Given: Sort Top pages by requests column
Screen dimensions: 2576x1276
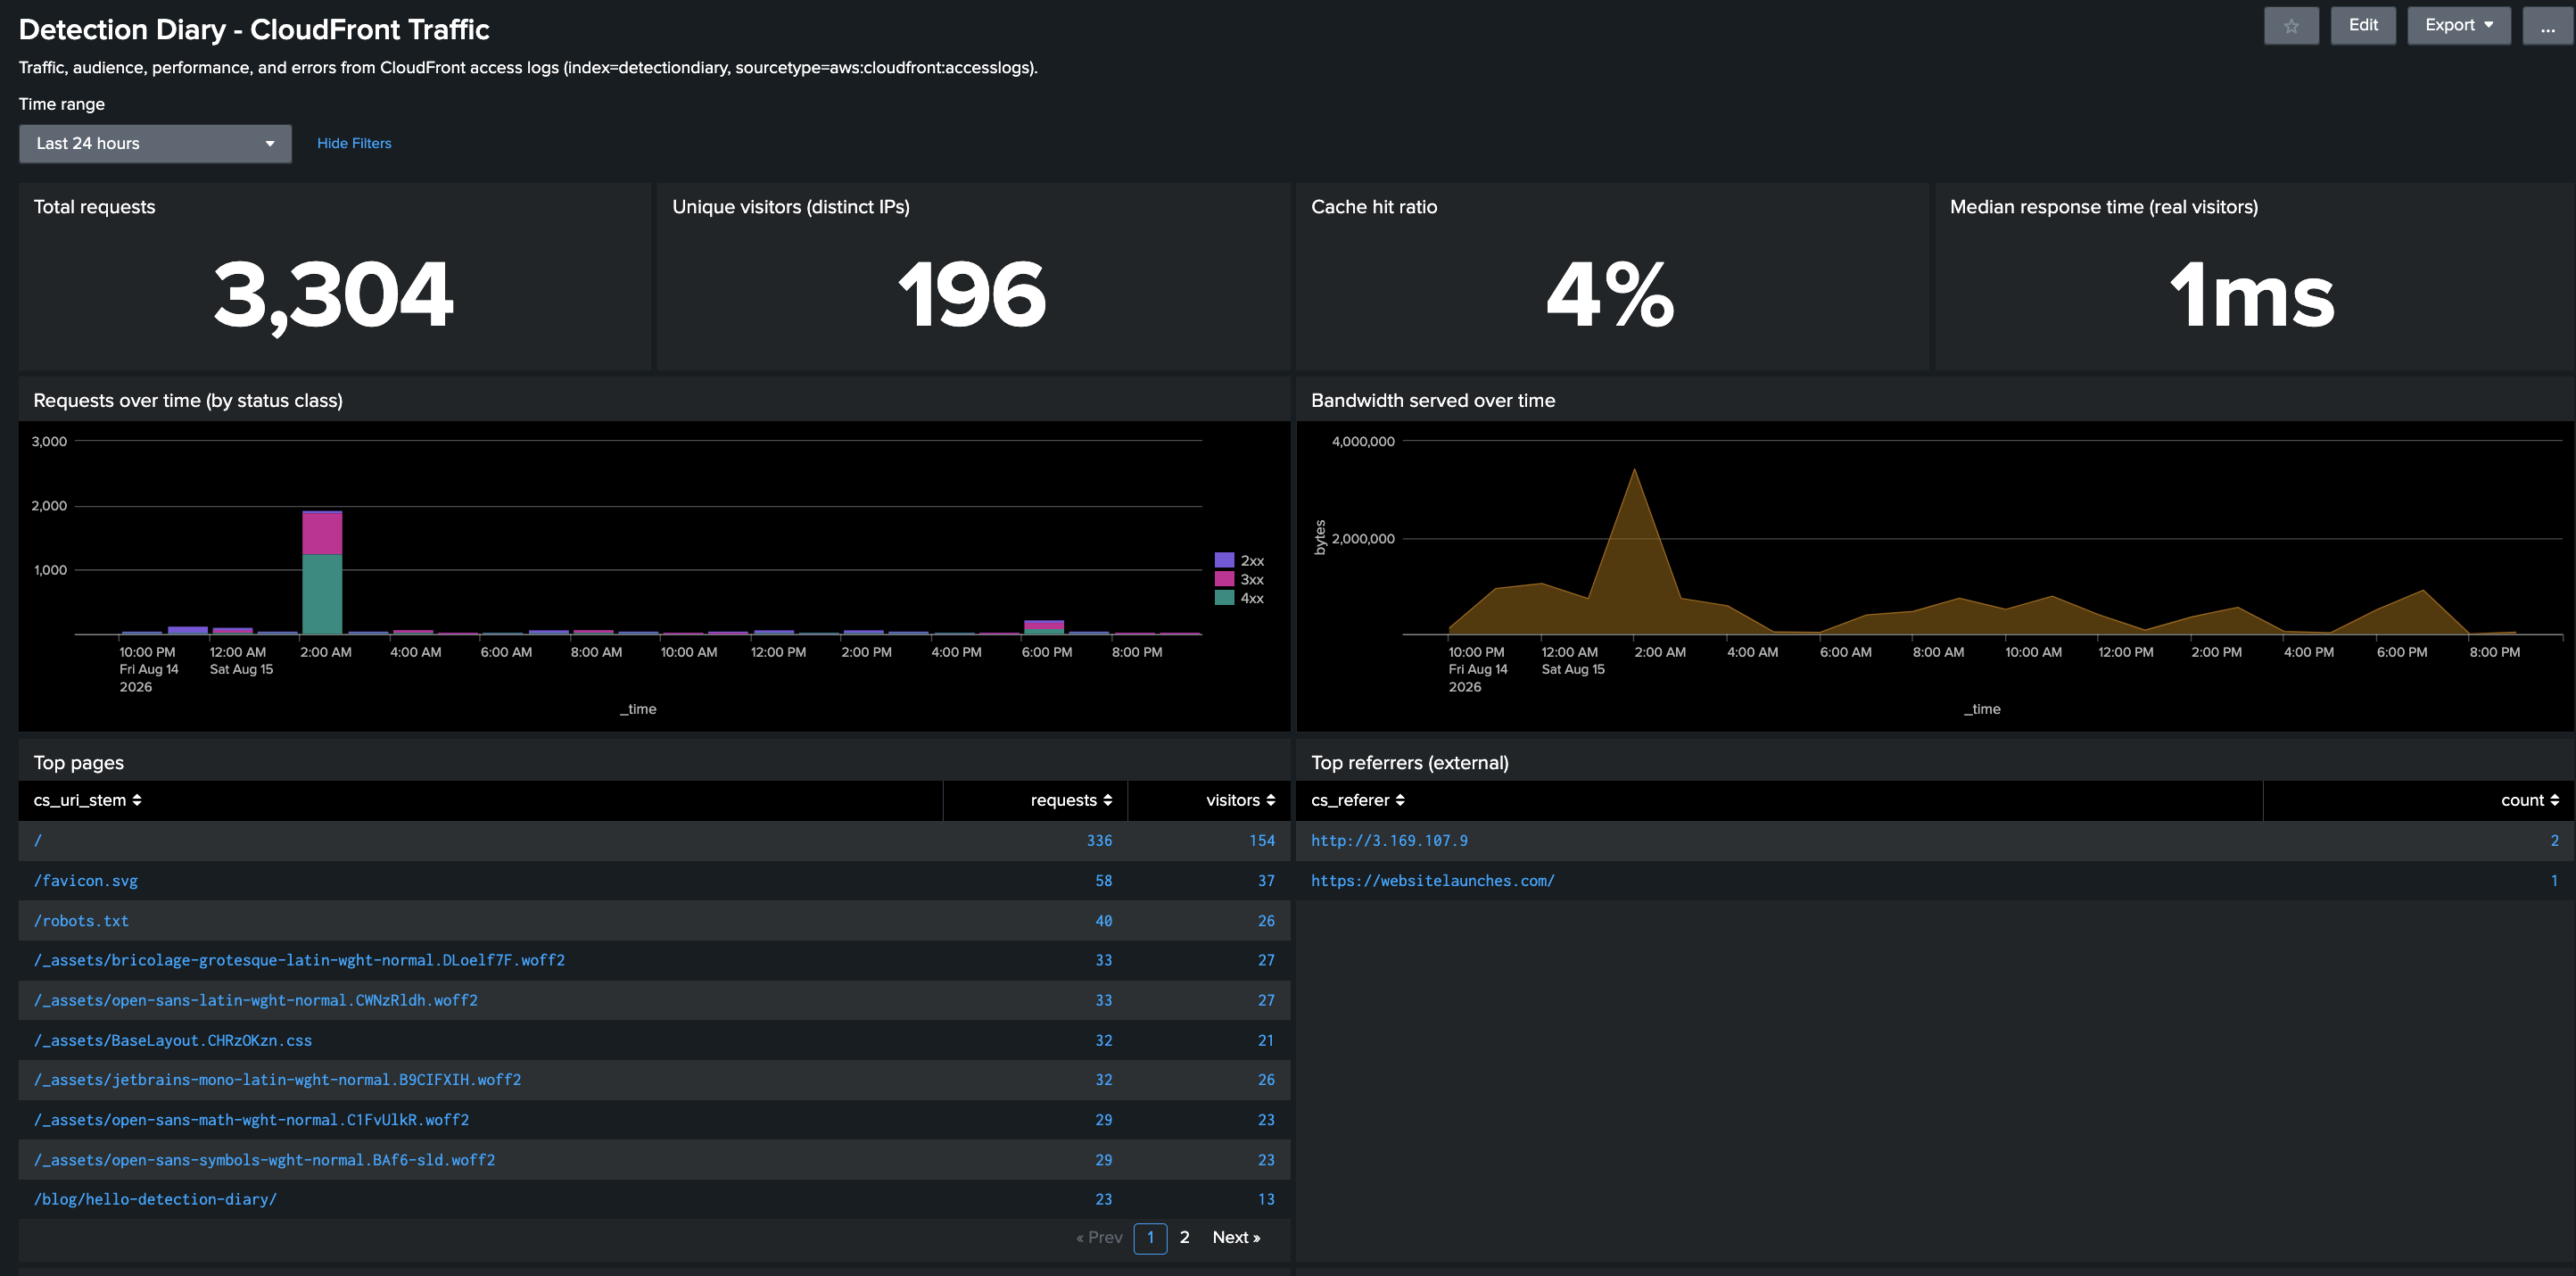Looking at the screenshot, I should point(1071,800).
